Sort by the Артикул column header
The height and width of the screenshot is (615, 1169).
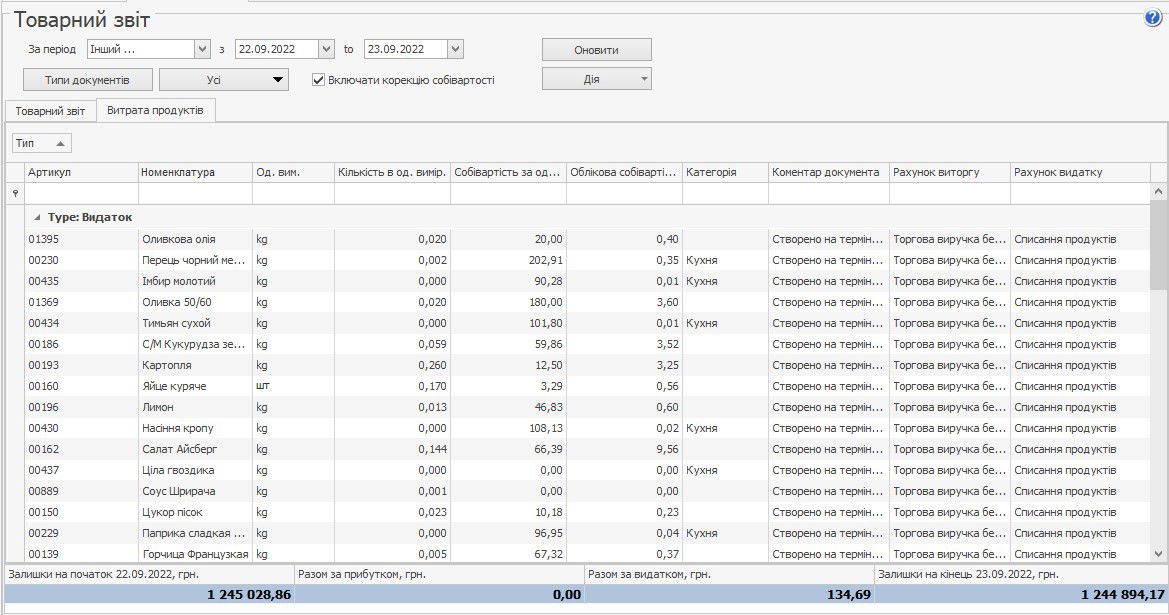click(80, 172)
